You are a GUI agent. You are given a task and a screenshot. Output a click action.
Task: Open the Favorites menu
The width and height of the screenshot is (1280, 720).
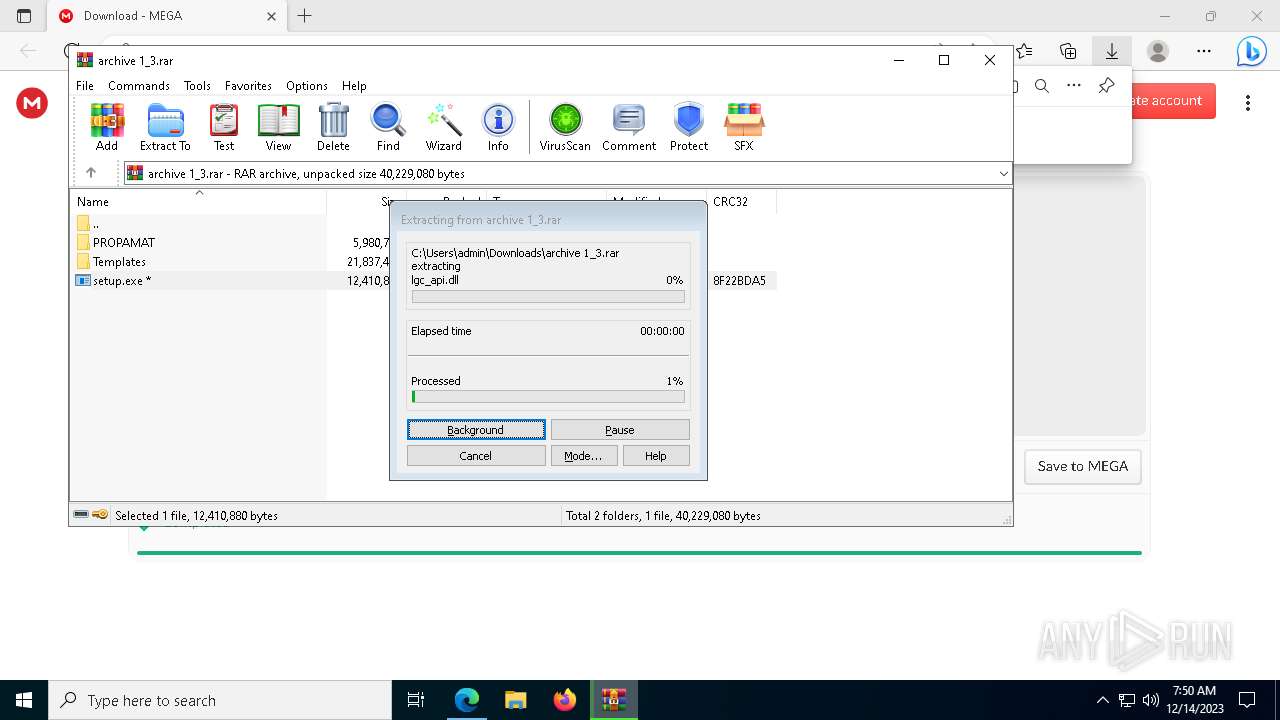pos(248,86)
